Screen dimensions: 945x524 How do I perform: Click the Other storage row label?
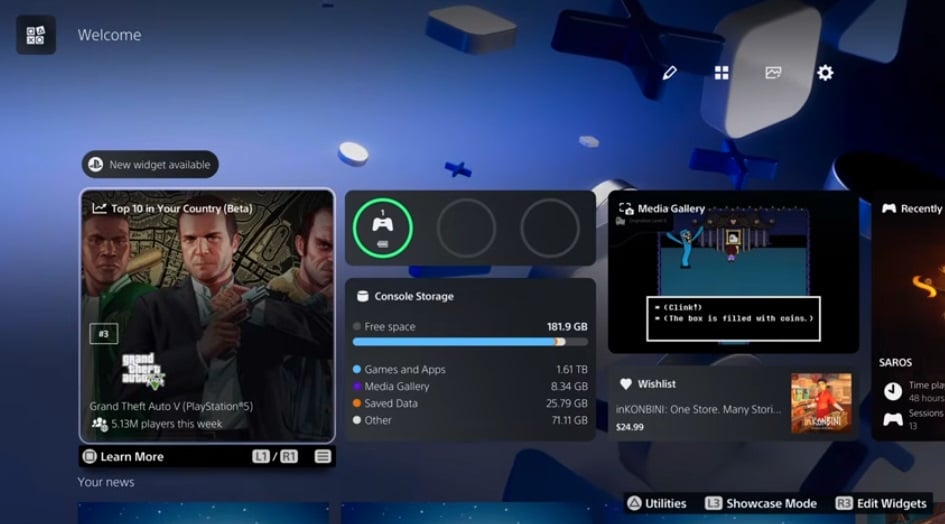point(378,420)
